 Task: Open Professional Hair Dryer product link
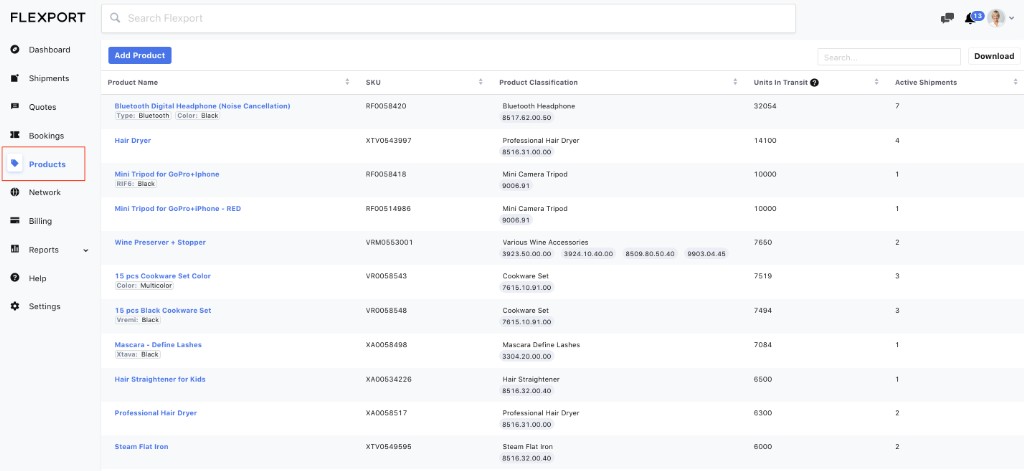(x=155, y=413)
